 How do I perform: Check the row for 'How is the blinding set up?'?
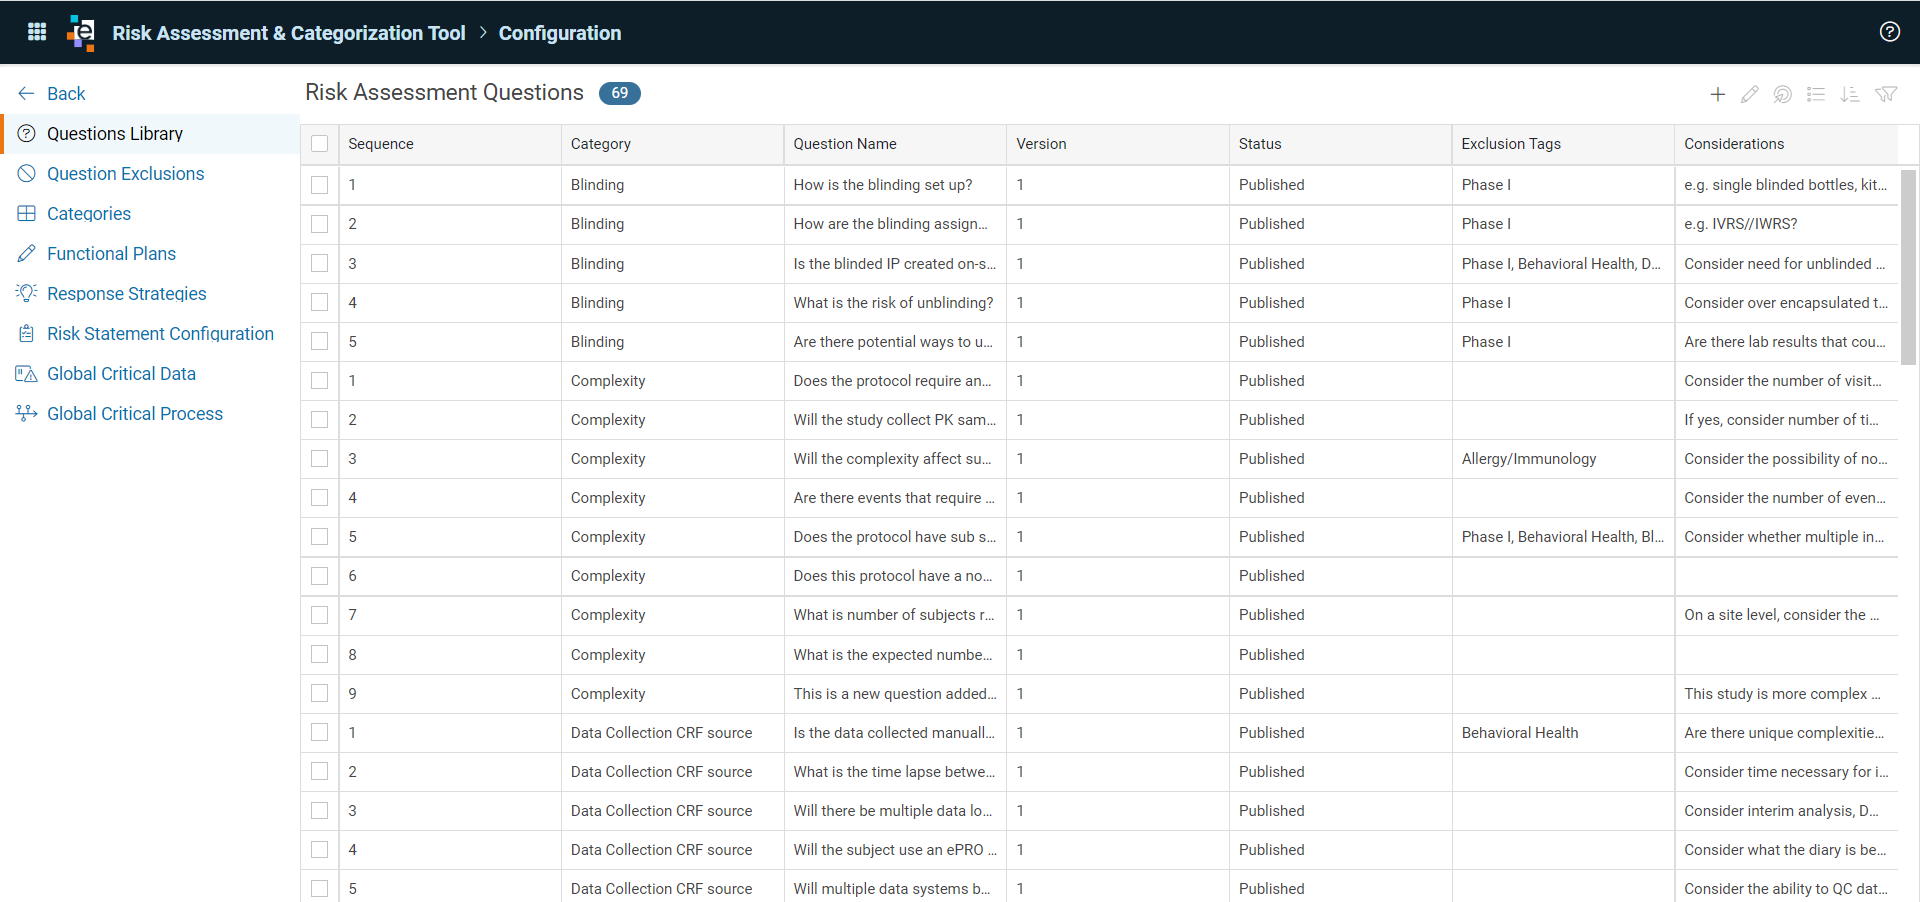click(319, 185)
